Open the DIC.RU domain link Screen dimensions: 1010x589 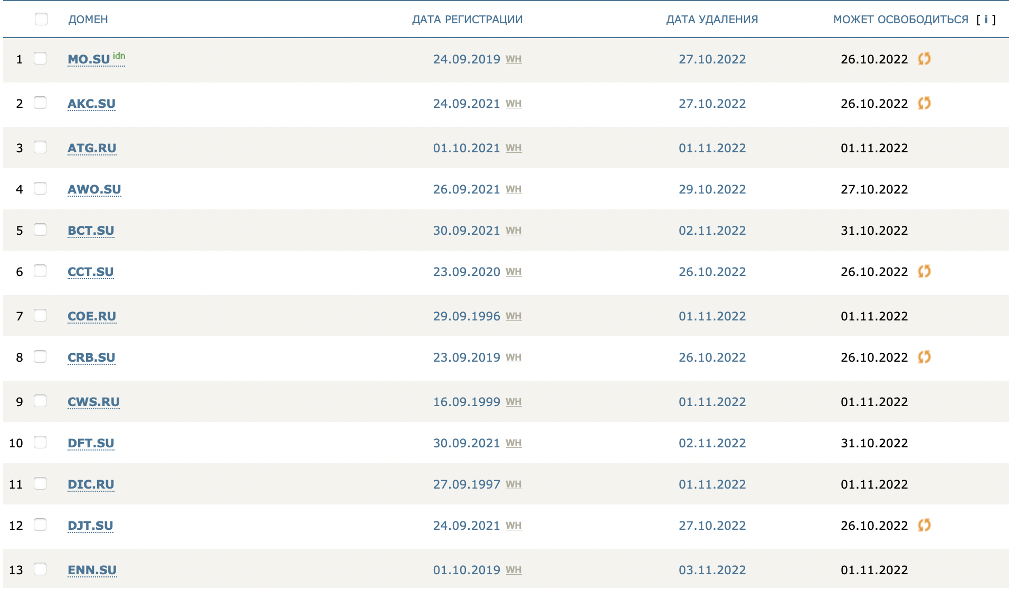pyautogui.click(x=91, y=485)
